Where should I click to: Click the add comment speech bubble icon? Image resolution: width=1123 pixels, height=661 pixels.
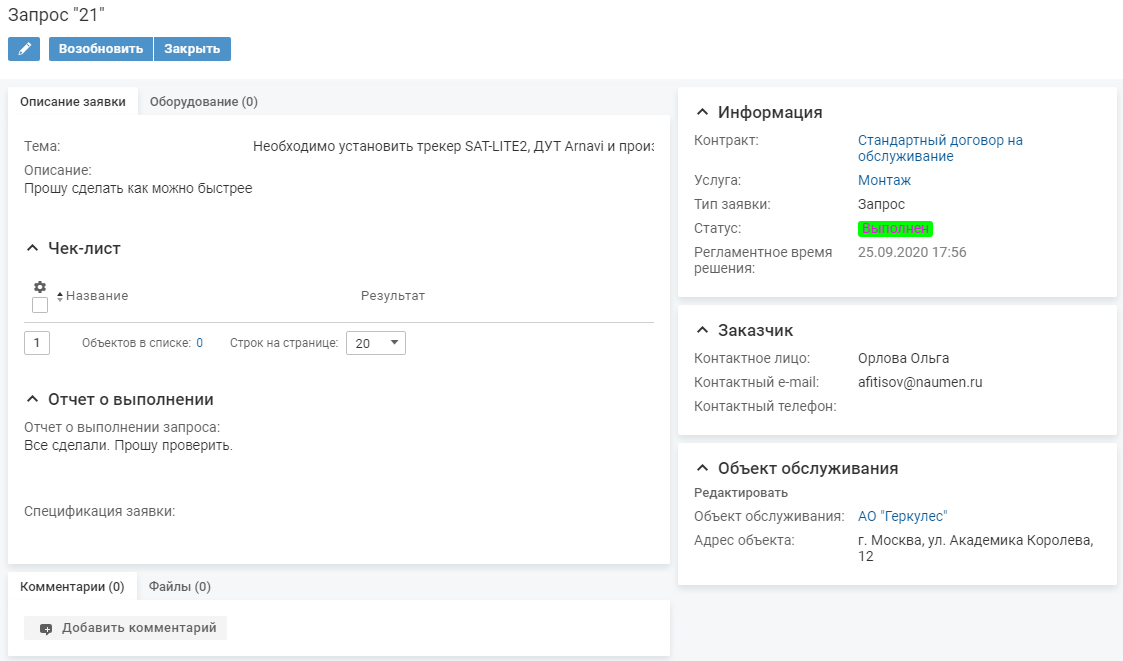(46, 629)
